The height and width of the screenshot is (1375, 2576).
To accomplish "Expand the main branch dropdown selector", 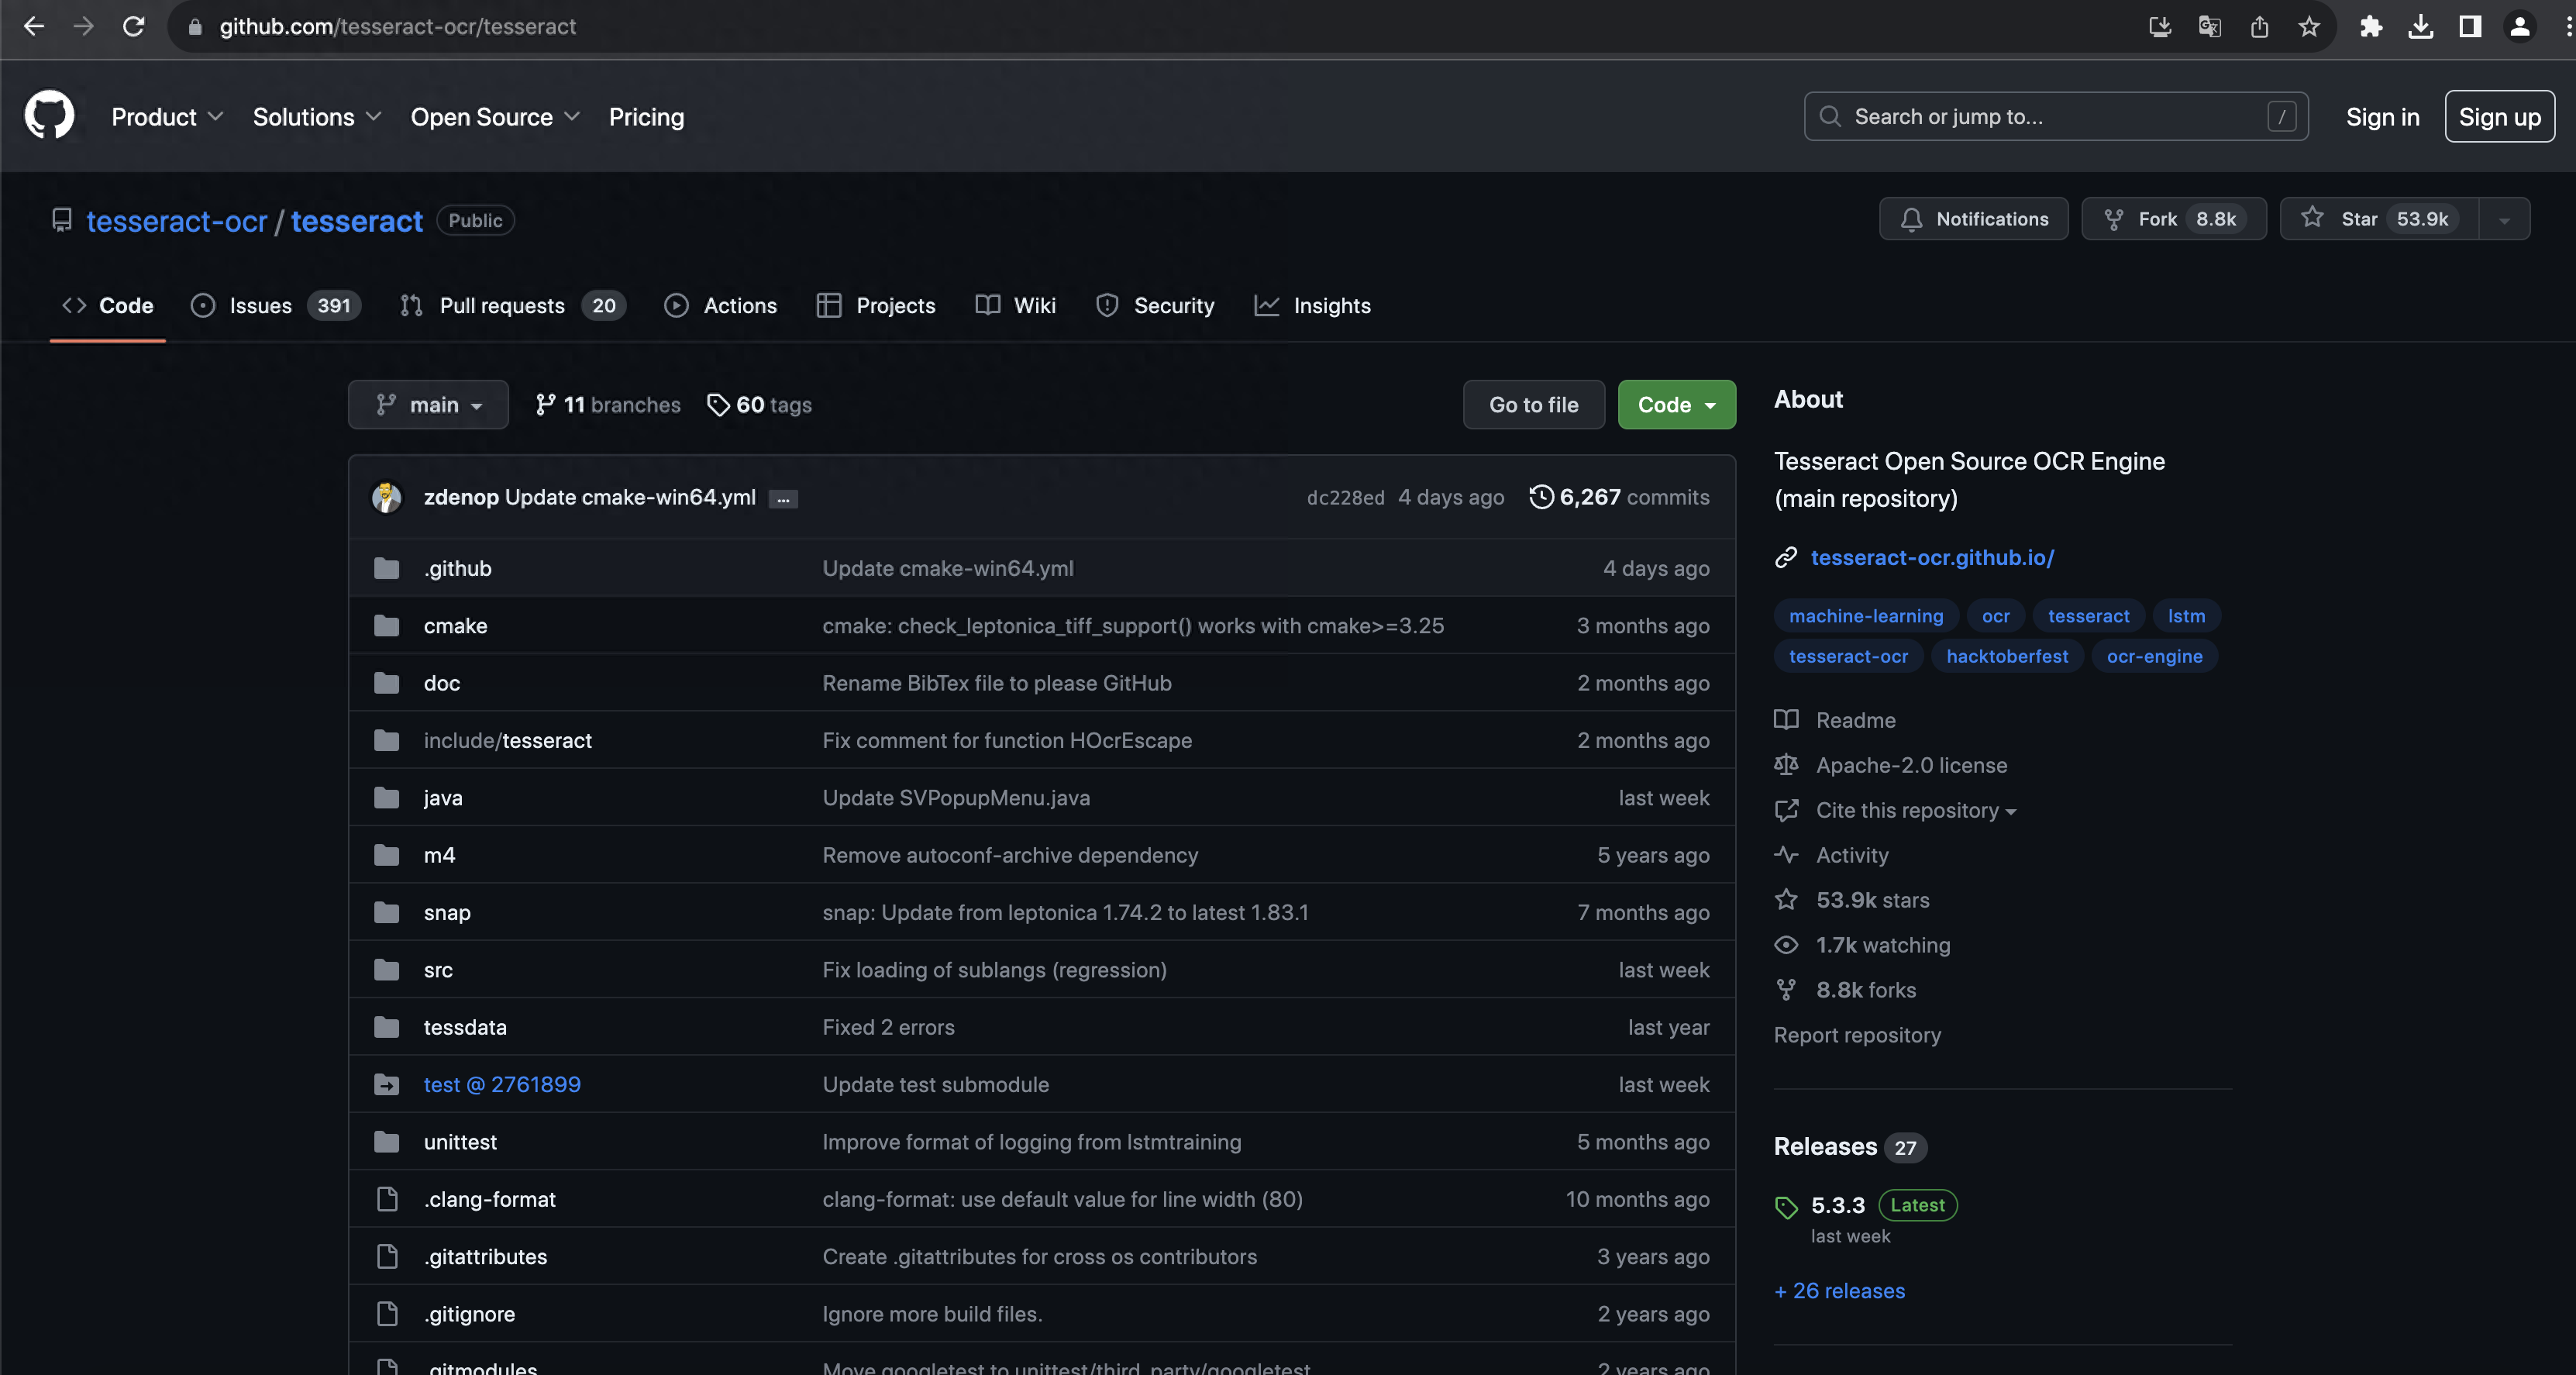I will (x=428, y=404).
